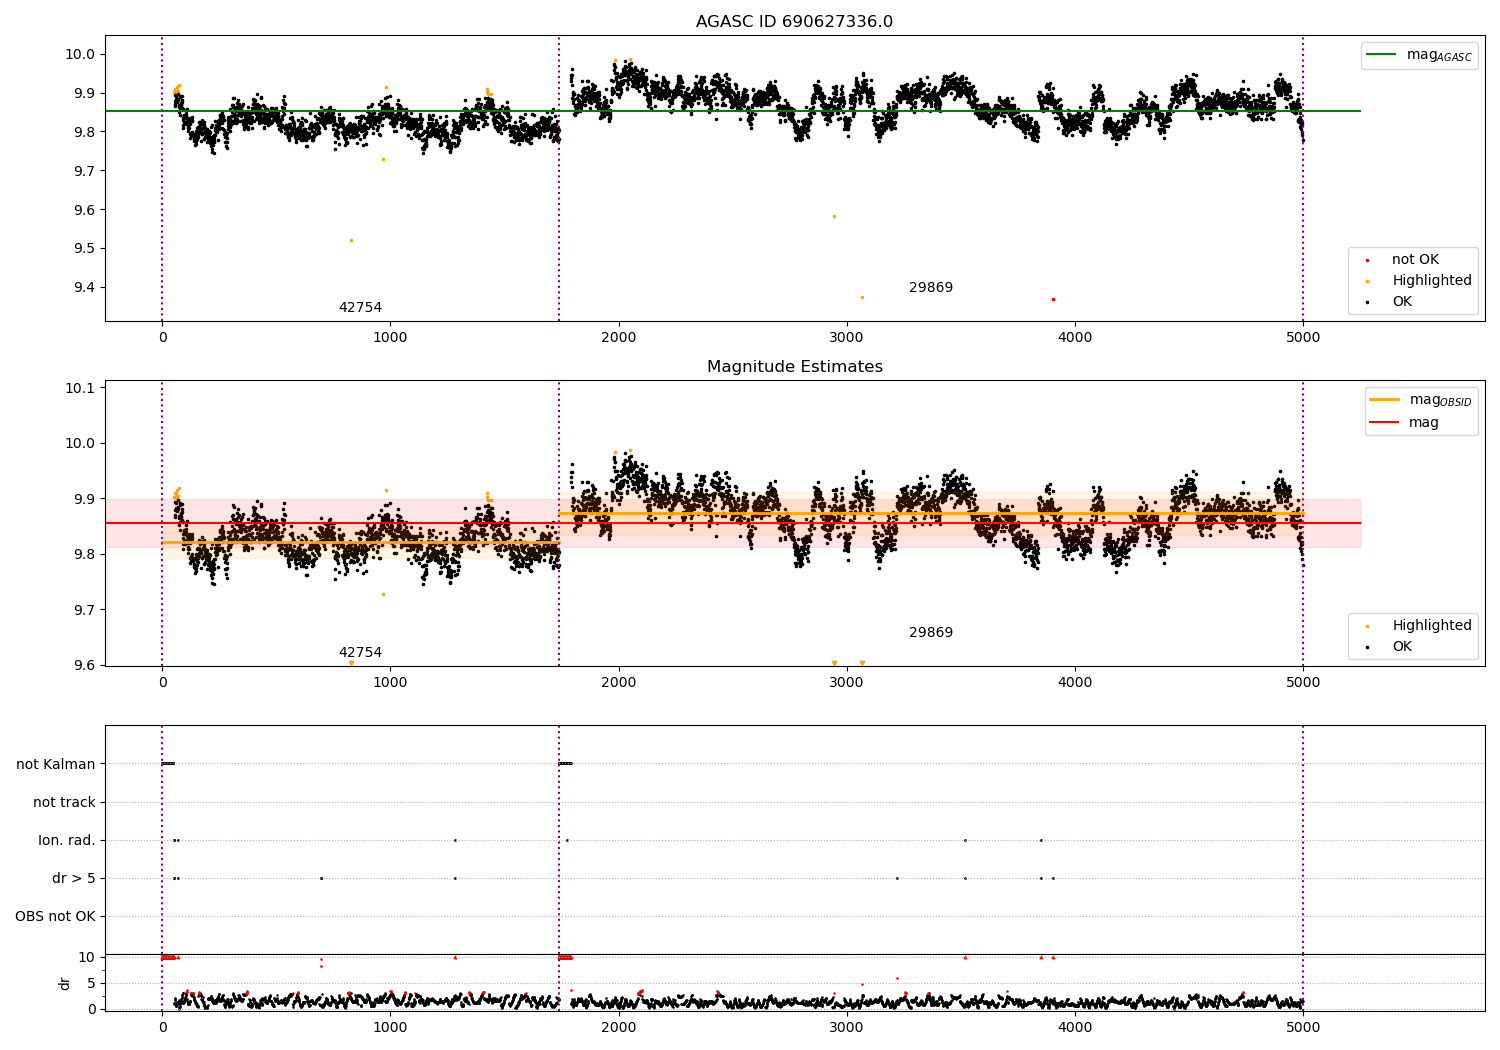Click the 'dr > 5' axis label

74,878
